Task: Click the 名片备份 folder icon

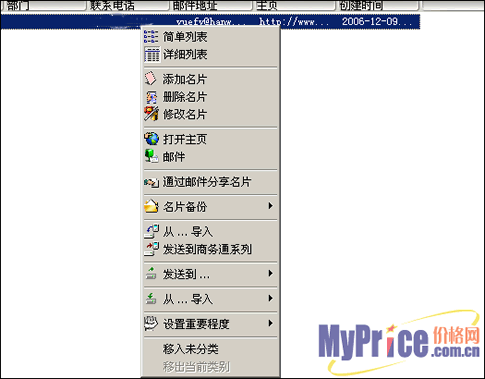Action: (151, 206)
